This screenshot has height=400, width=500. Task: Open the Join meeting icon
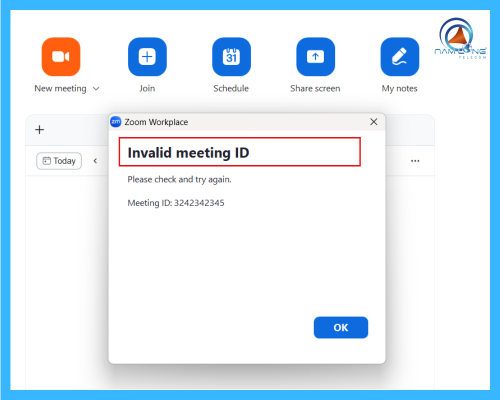point(147,57)
